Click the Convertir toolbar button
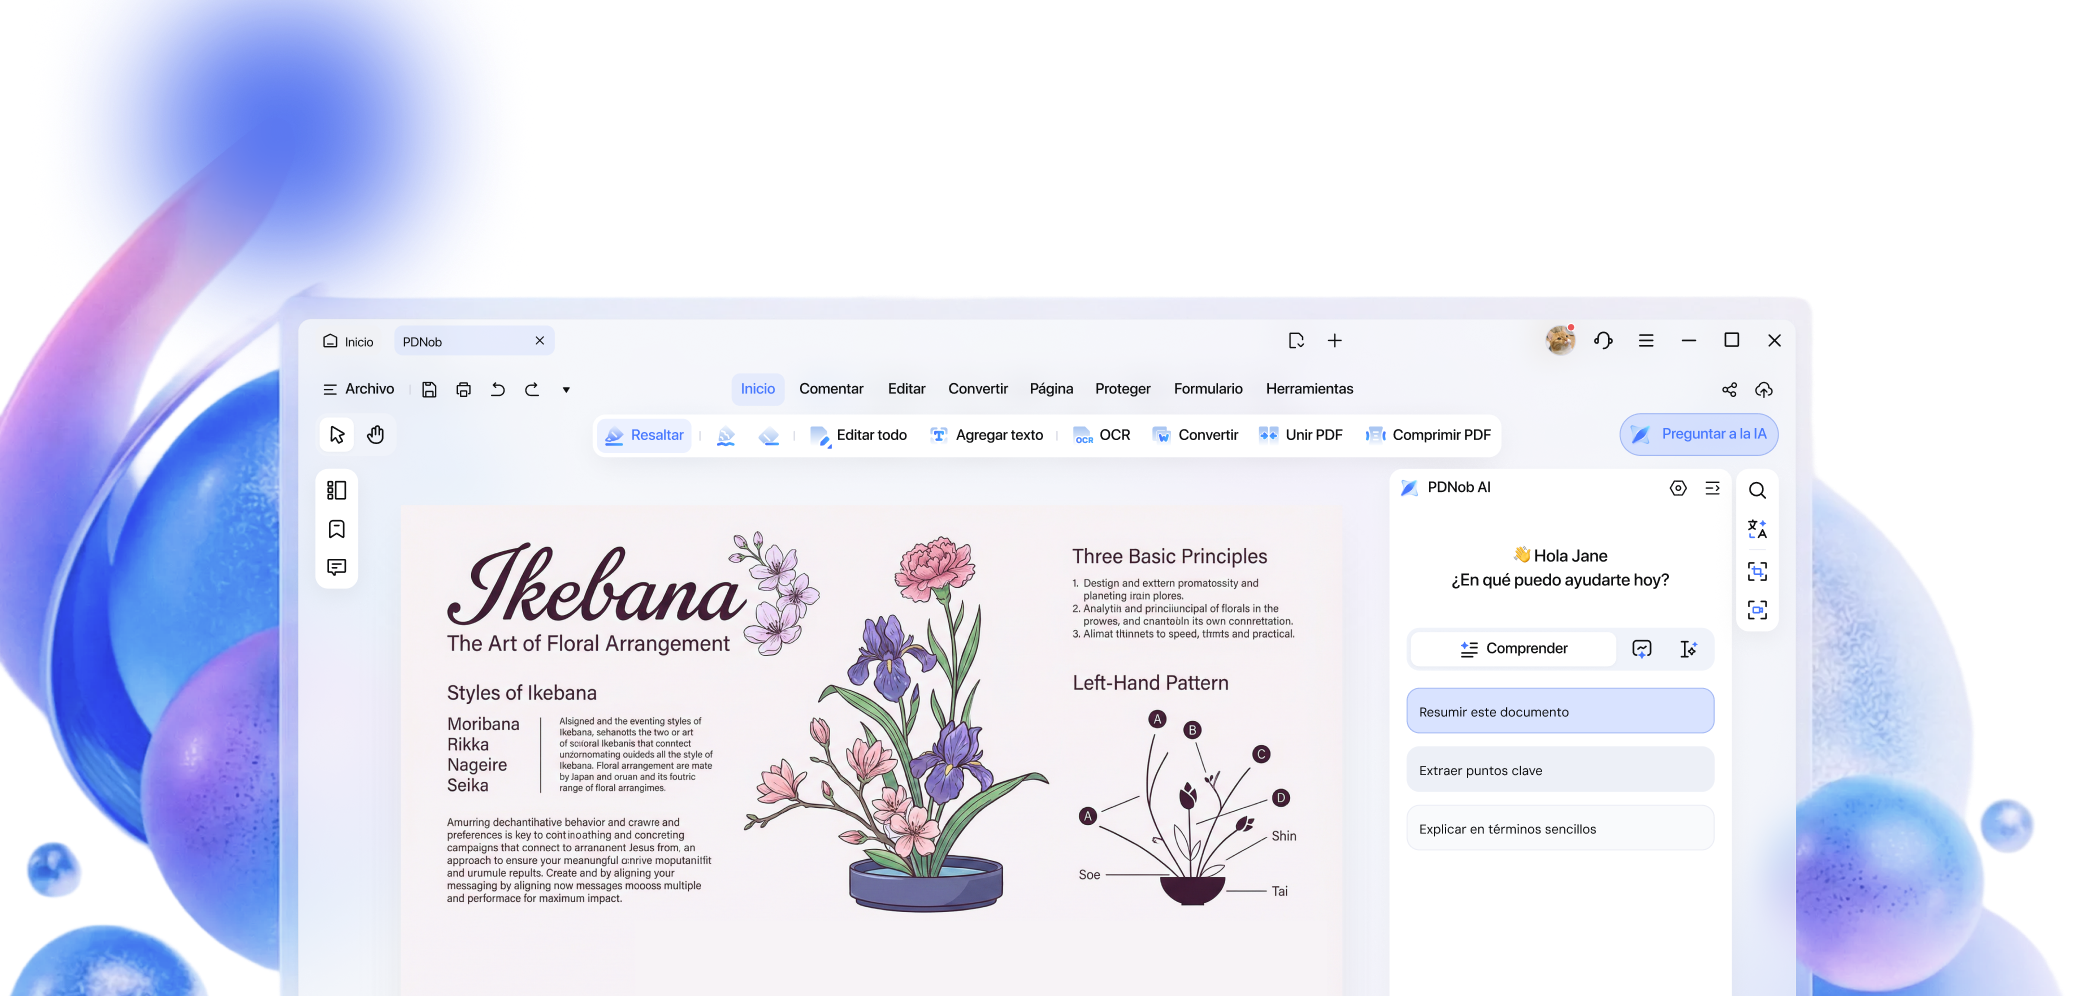This screenshot has height=996, width=2092. 1196,435
